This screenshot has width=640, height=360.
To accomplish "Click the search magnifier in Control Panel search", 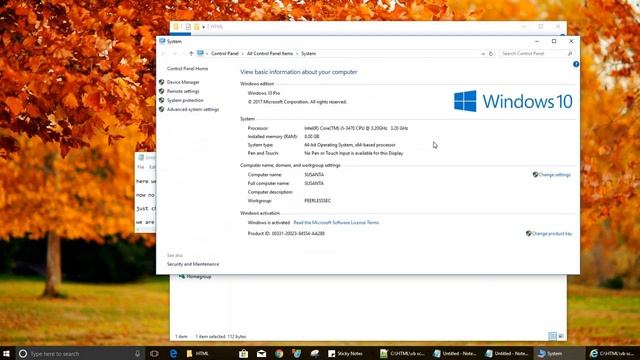I will pos(570,53).
